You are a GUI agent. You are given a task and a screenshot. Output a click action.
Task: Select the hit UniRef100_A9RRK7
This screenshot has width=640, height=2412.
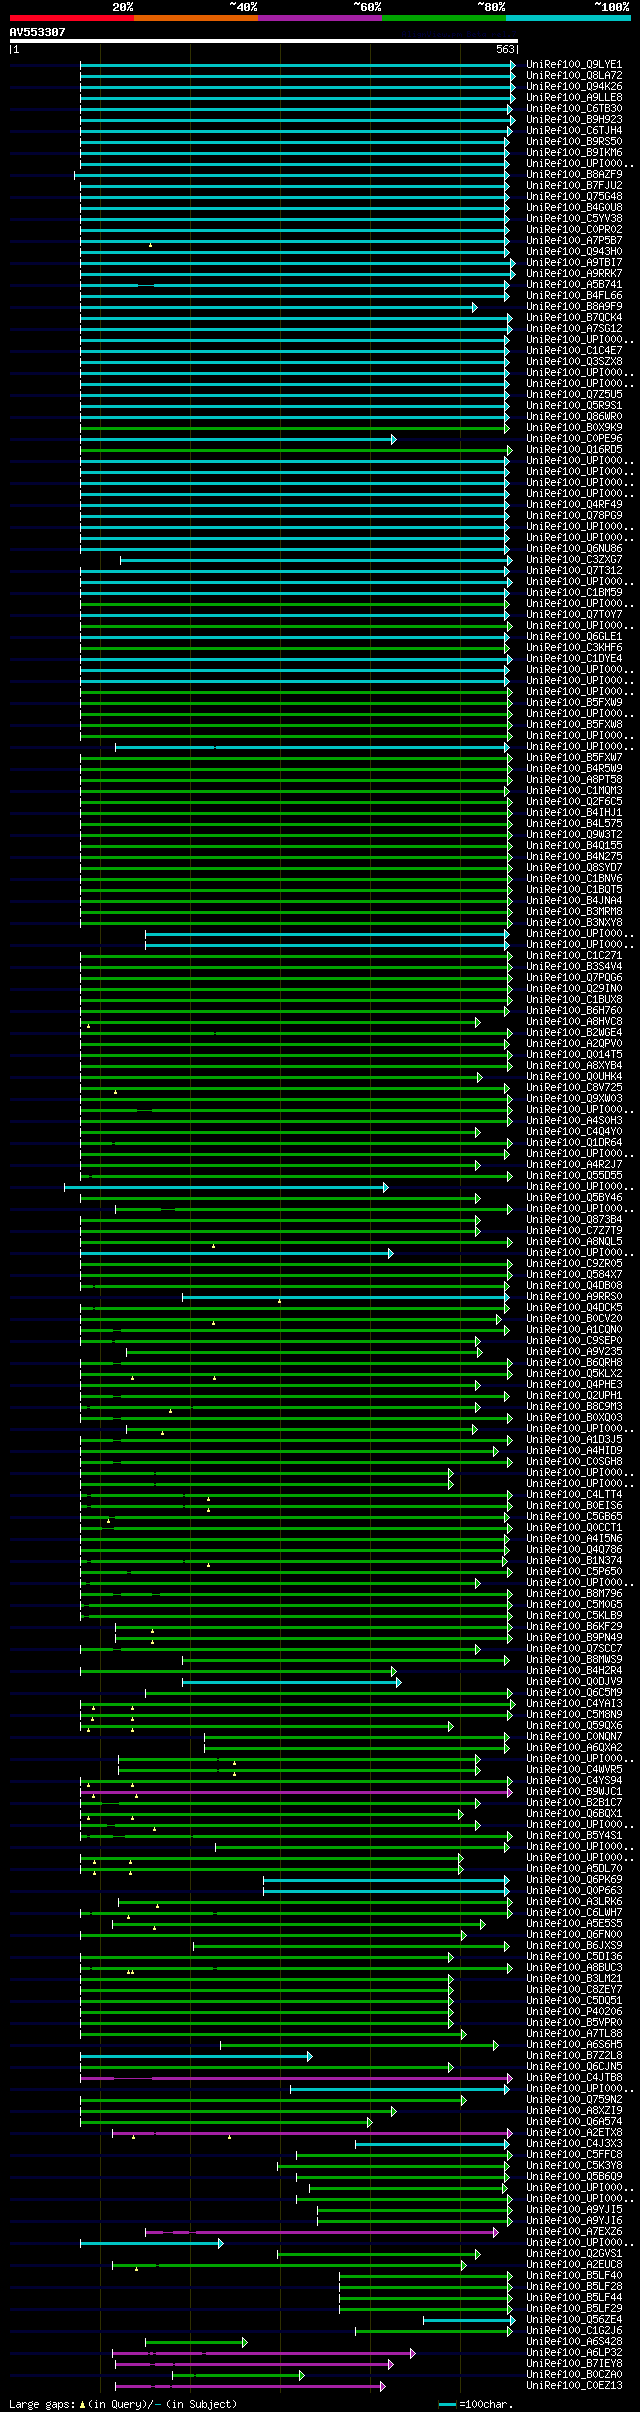click(x=574, y=274)
